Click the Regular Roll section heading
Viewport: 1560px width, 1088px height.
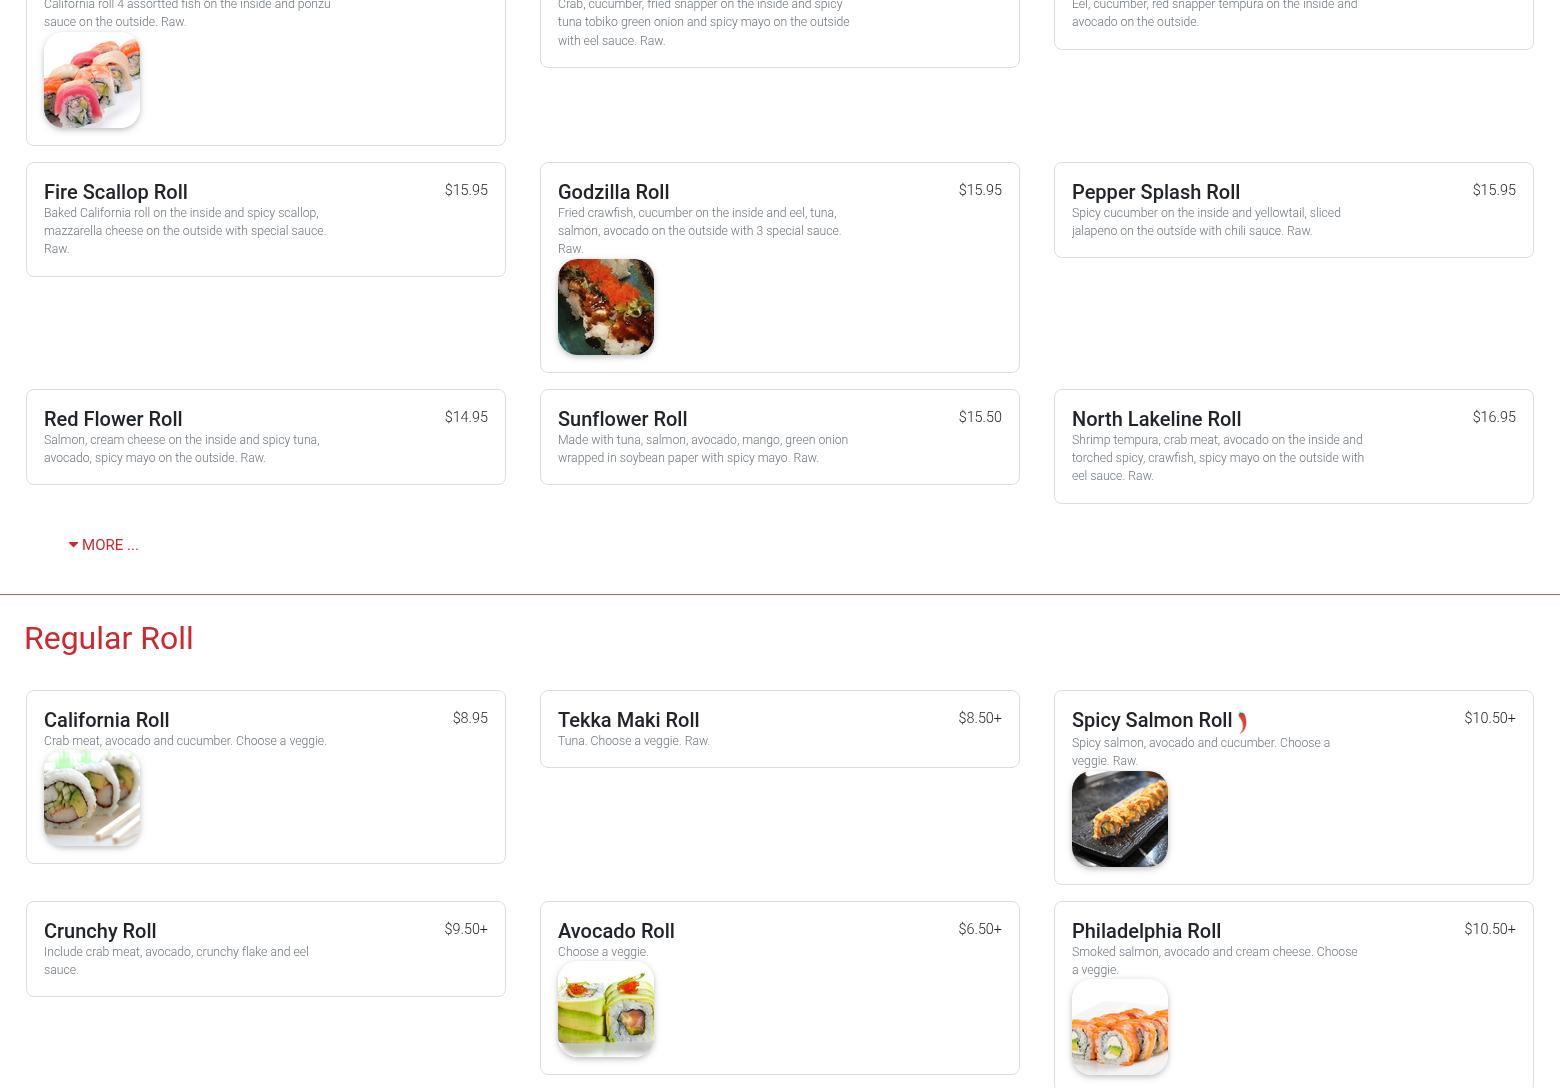point(109,638)
